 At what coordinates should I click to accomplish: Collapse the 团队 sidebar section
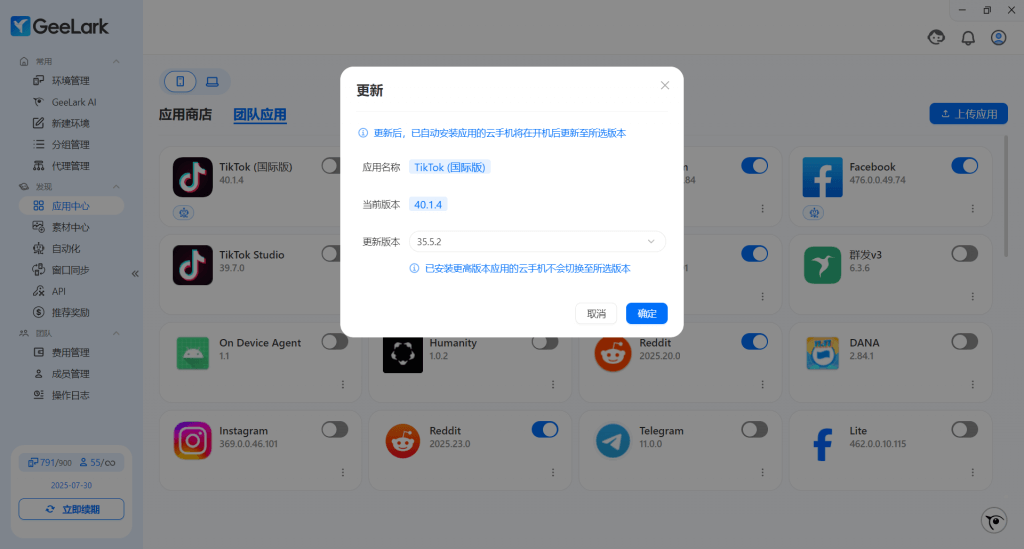pyautogui.click(x=116, y=333)
